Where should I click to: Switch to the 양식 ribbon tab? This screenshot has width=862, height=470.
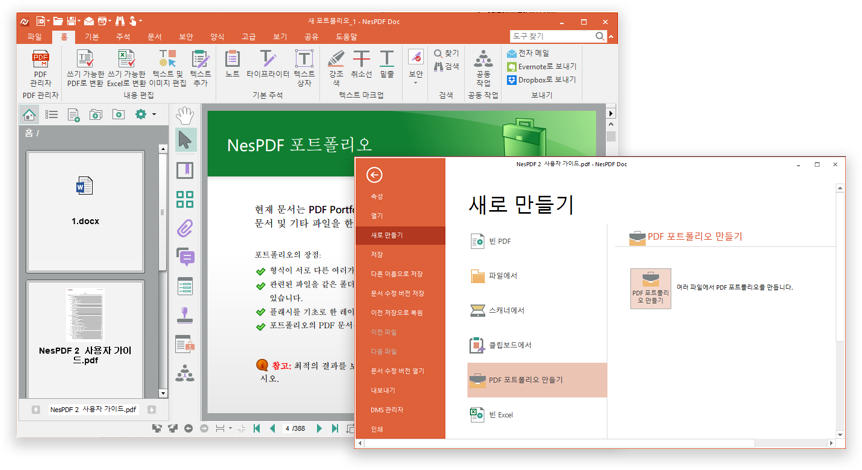217,37
